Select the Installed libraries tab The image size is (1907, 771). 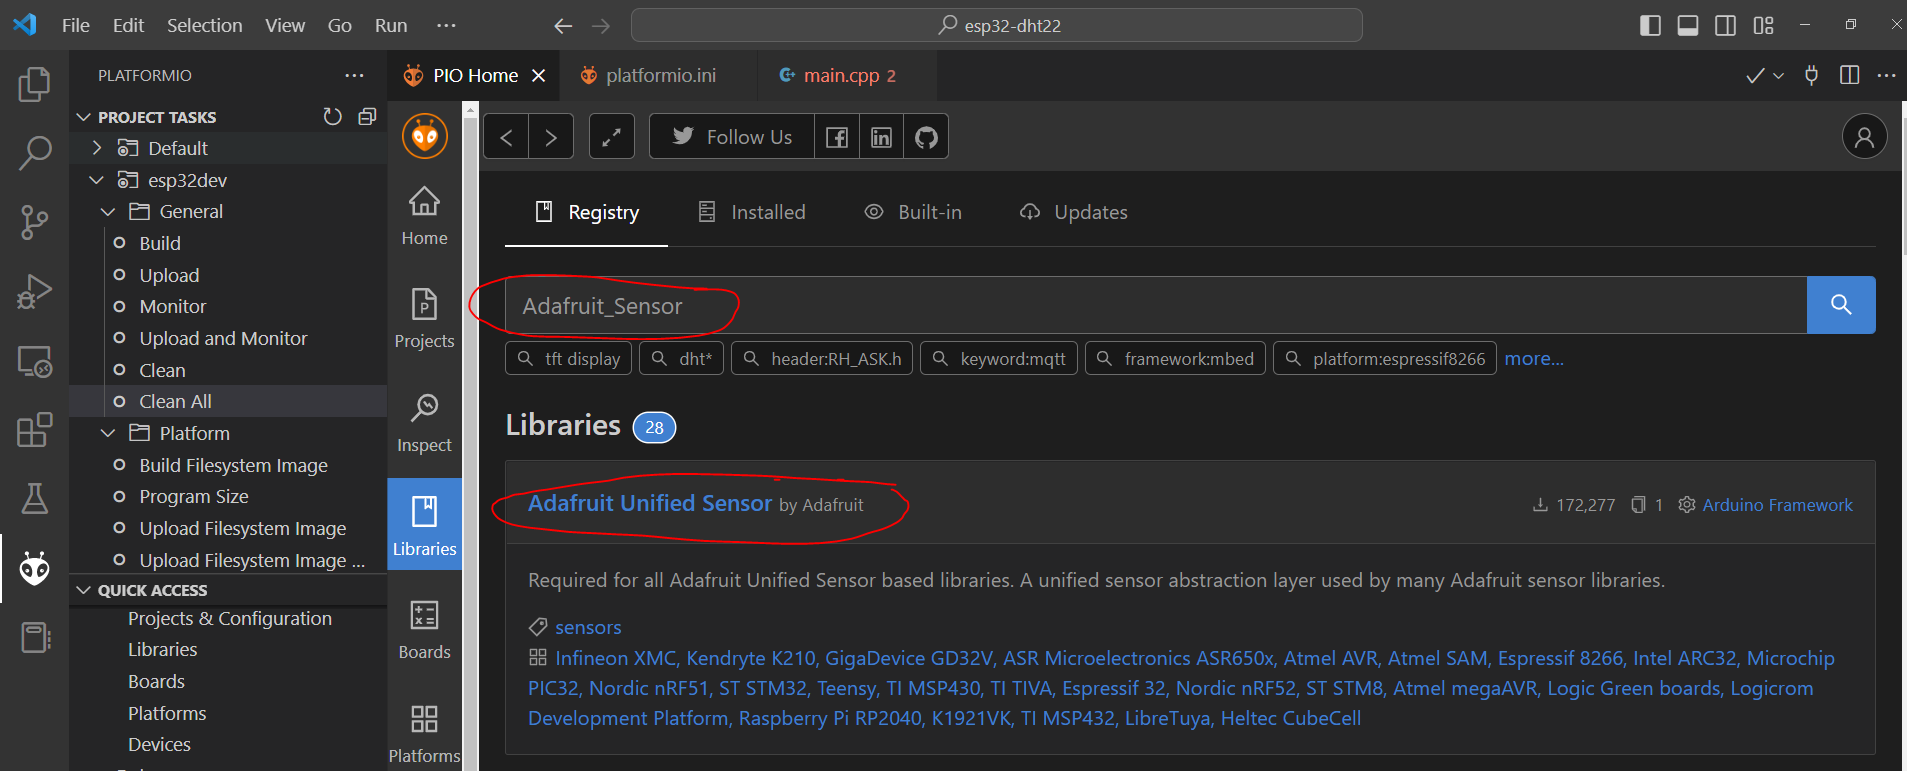point(751,212)
